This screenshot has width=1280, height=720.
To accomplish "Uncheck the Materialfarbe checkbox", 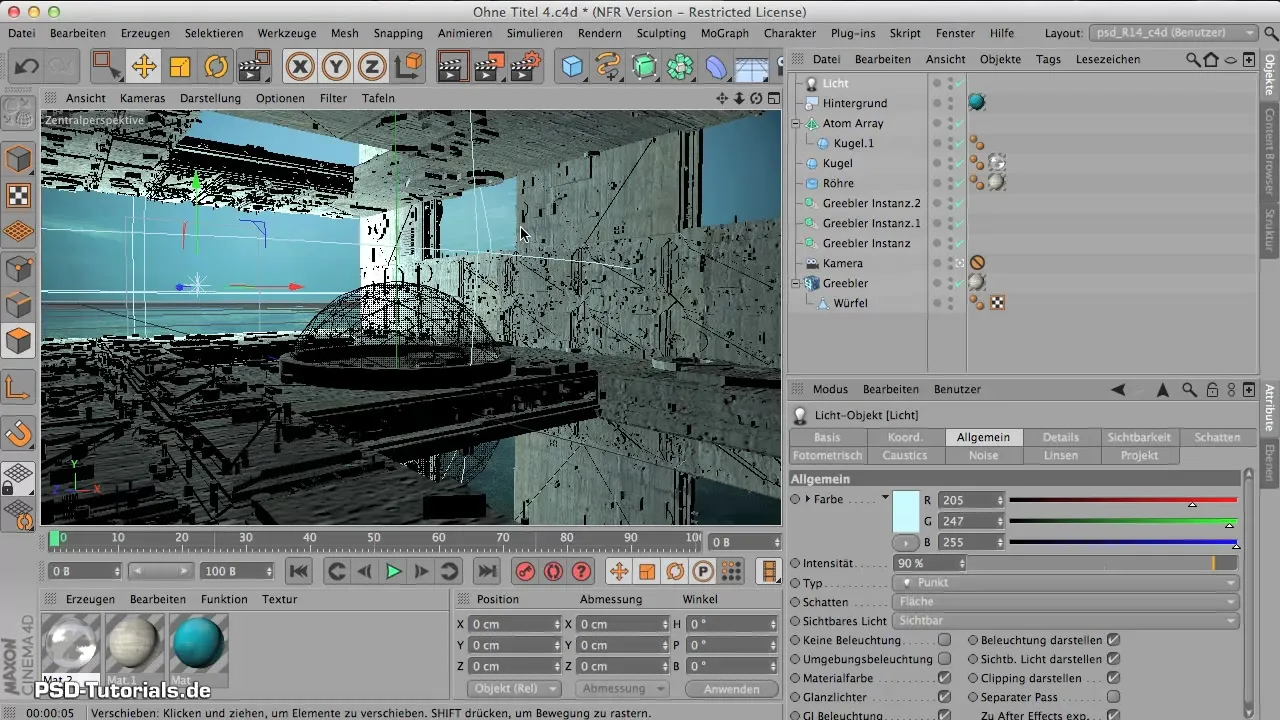I will coord(944,679).
